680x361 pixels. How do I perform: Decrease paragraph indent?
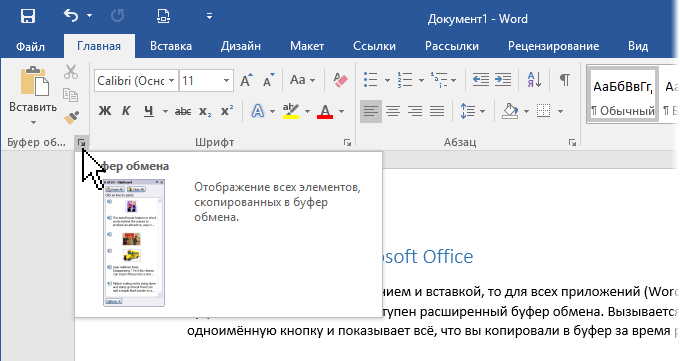click(481, 80)
